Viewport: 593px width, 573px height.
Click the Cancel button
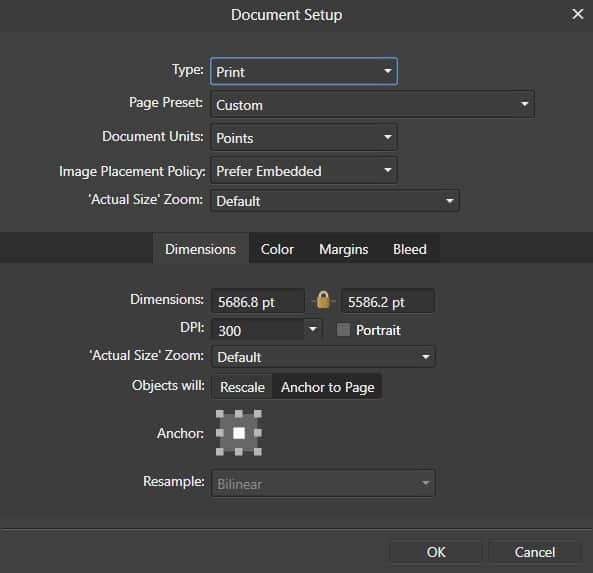tap(534, 552)
